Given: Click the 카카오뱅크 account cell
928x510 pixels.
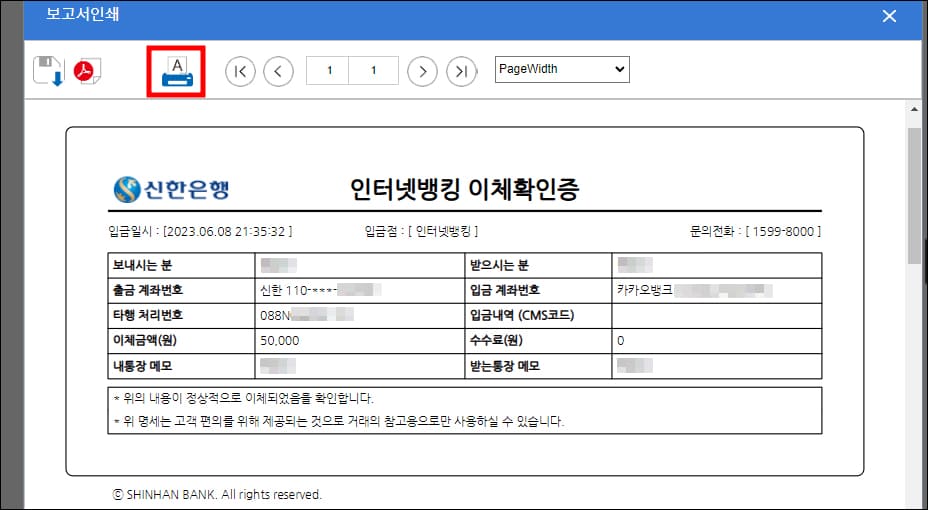Looking at the screenshot, I should click(717, 290).
